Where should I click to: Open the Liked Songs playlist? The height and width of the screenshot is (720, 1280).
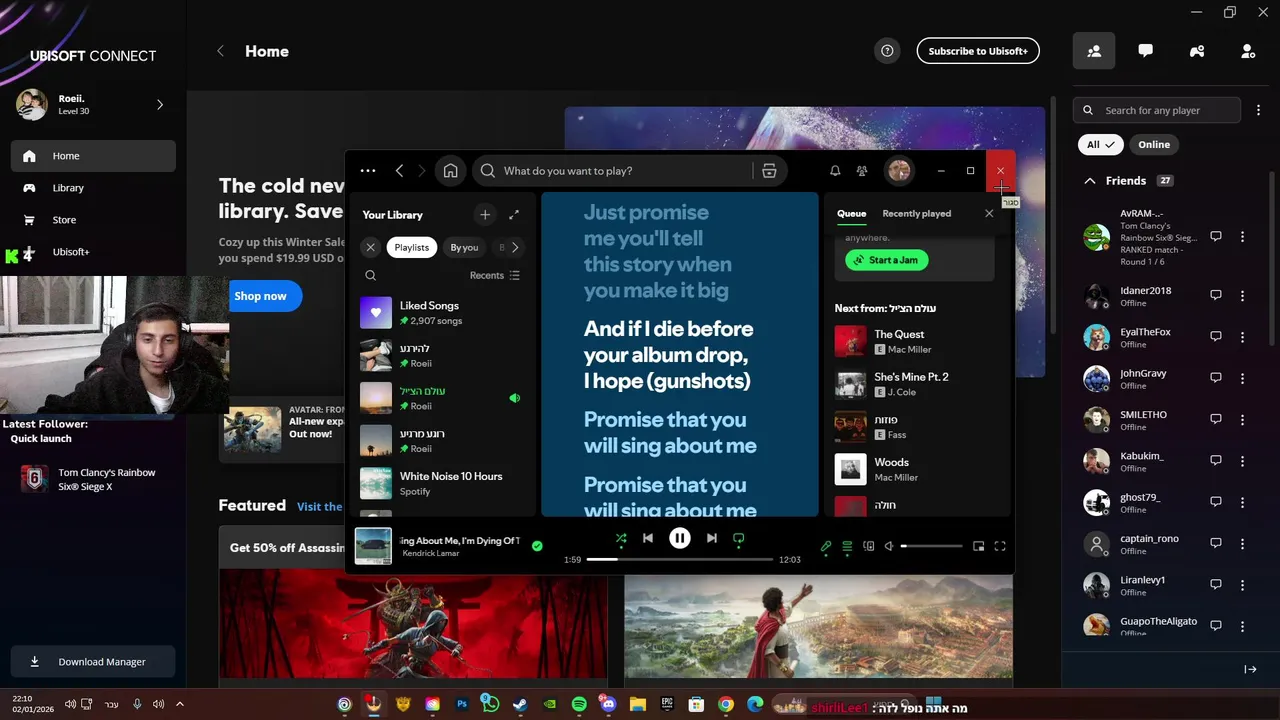click(440, 313)
